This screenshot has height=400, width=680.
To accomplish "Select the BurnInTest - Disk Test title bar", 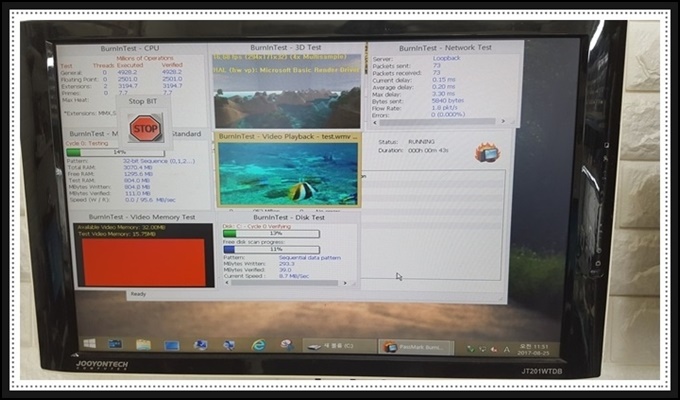I will (289, 217).
